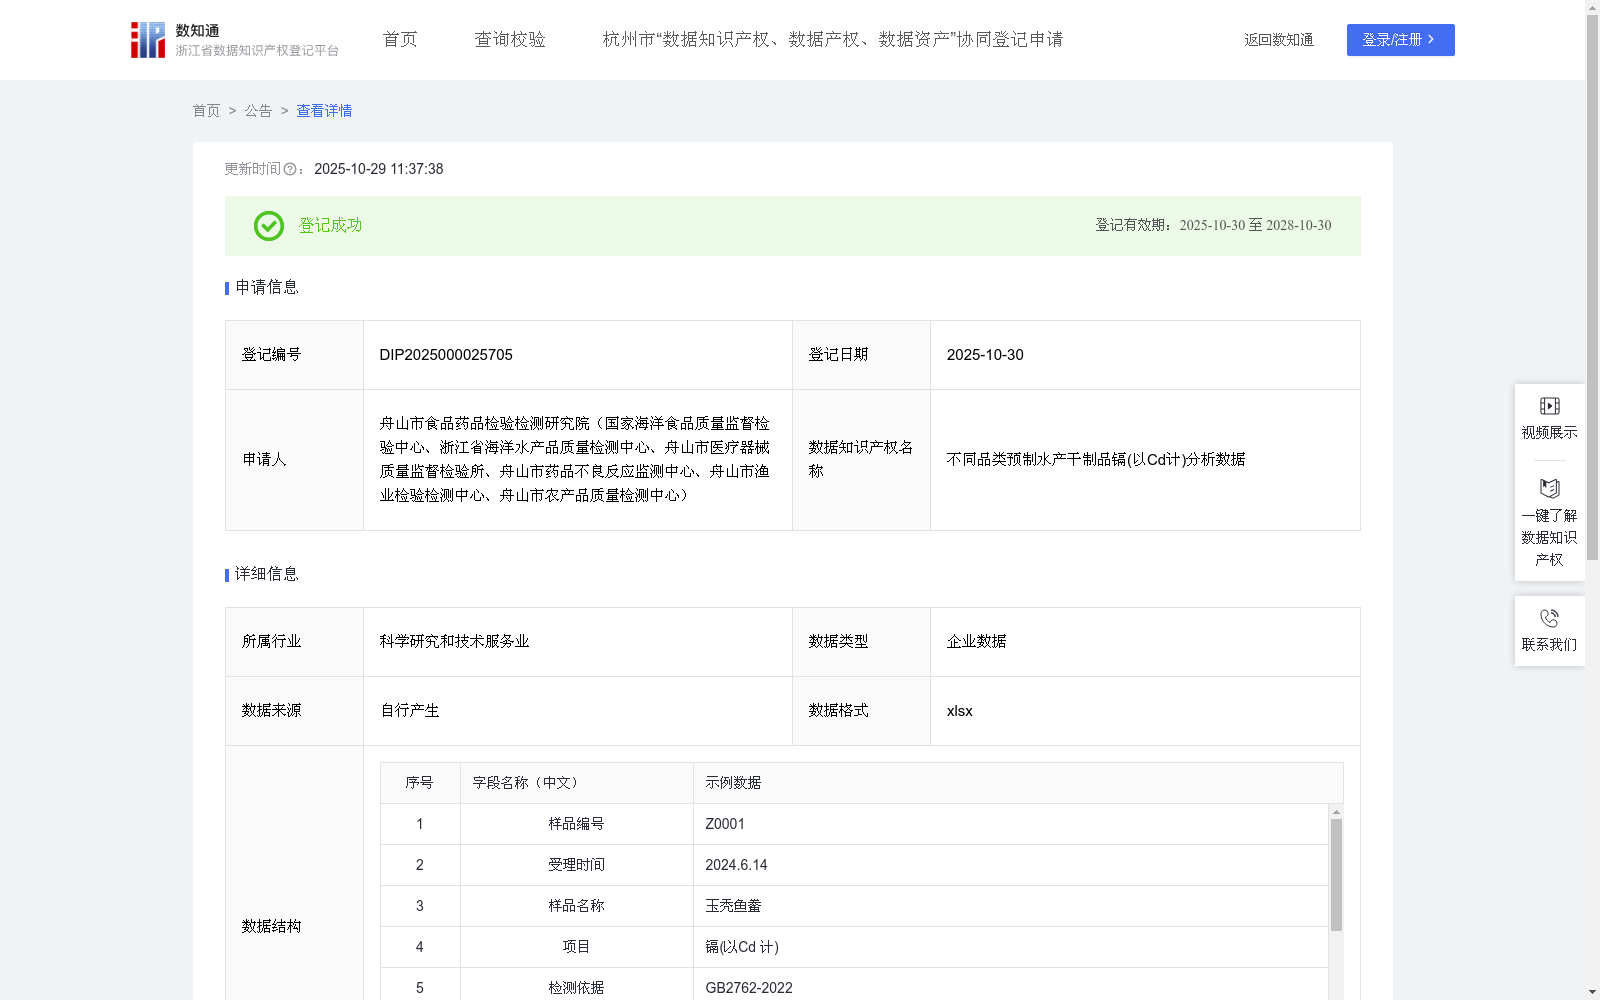This screenshot has width=1600, height=1000.
Task: Click the 样品名称 field name
Action: pos(576,906)
